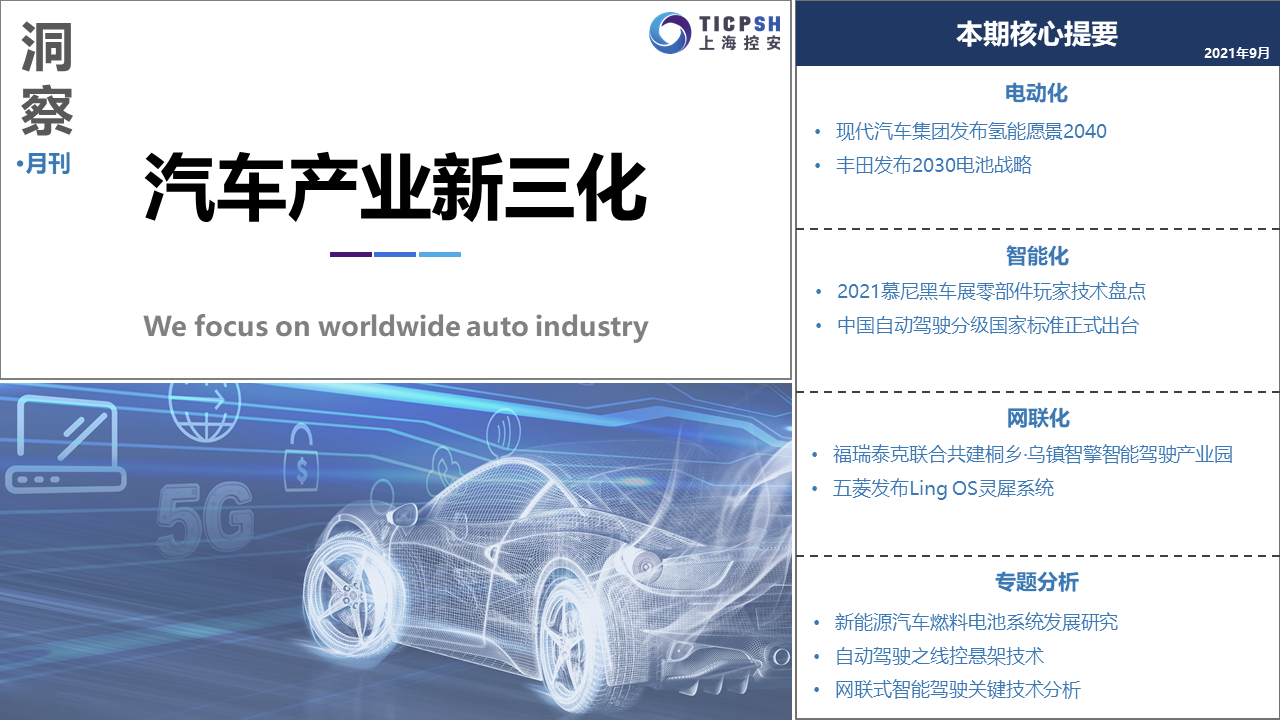Select the 专题分析 section heading
Screen dimensions: 1280x720
[x=1036, y=582]
